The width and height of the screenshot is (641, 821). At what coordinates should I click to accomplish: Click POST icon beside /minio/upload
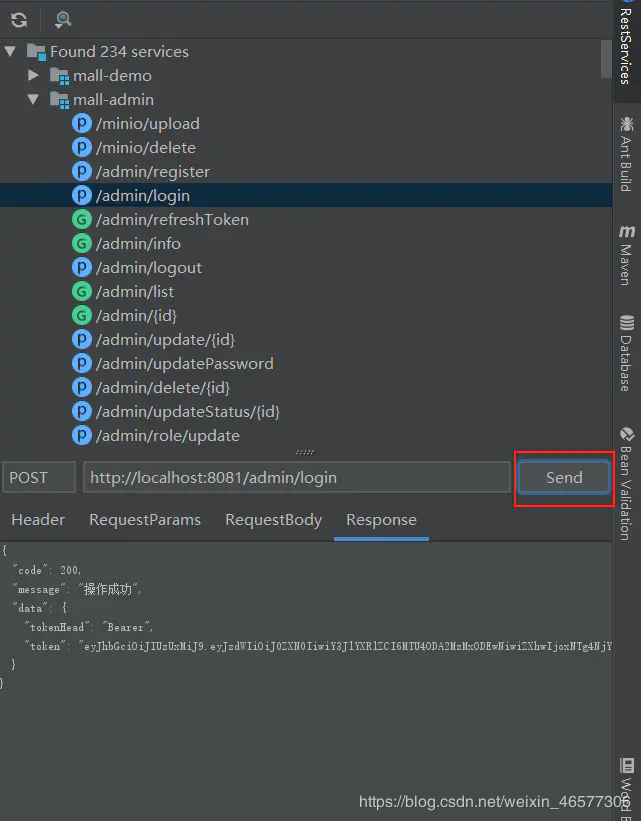tap(81, 124)
